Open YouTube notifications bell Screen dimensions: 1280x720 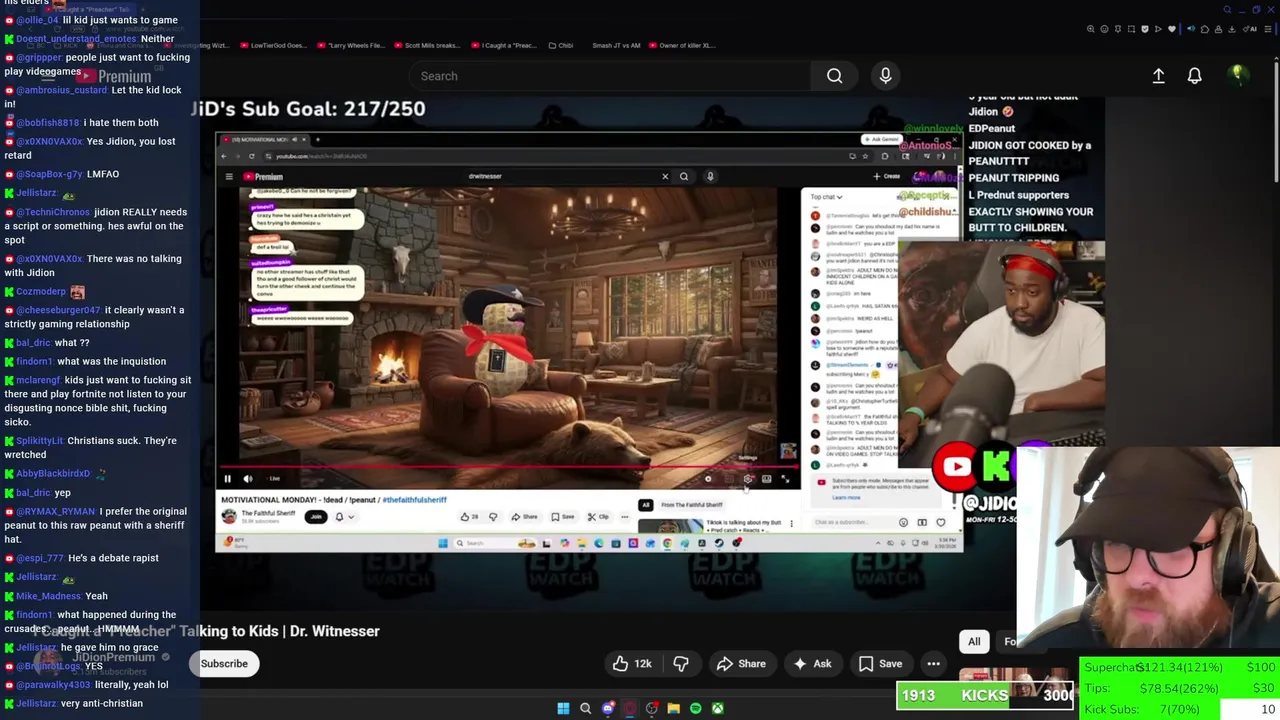point(1194,76)
